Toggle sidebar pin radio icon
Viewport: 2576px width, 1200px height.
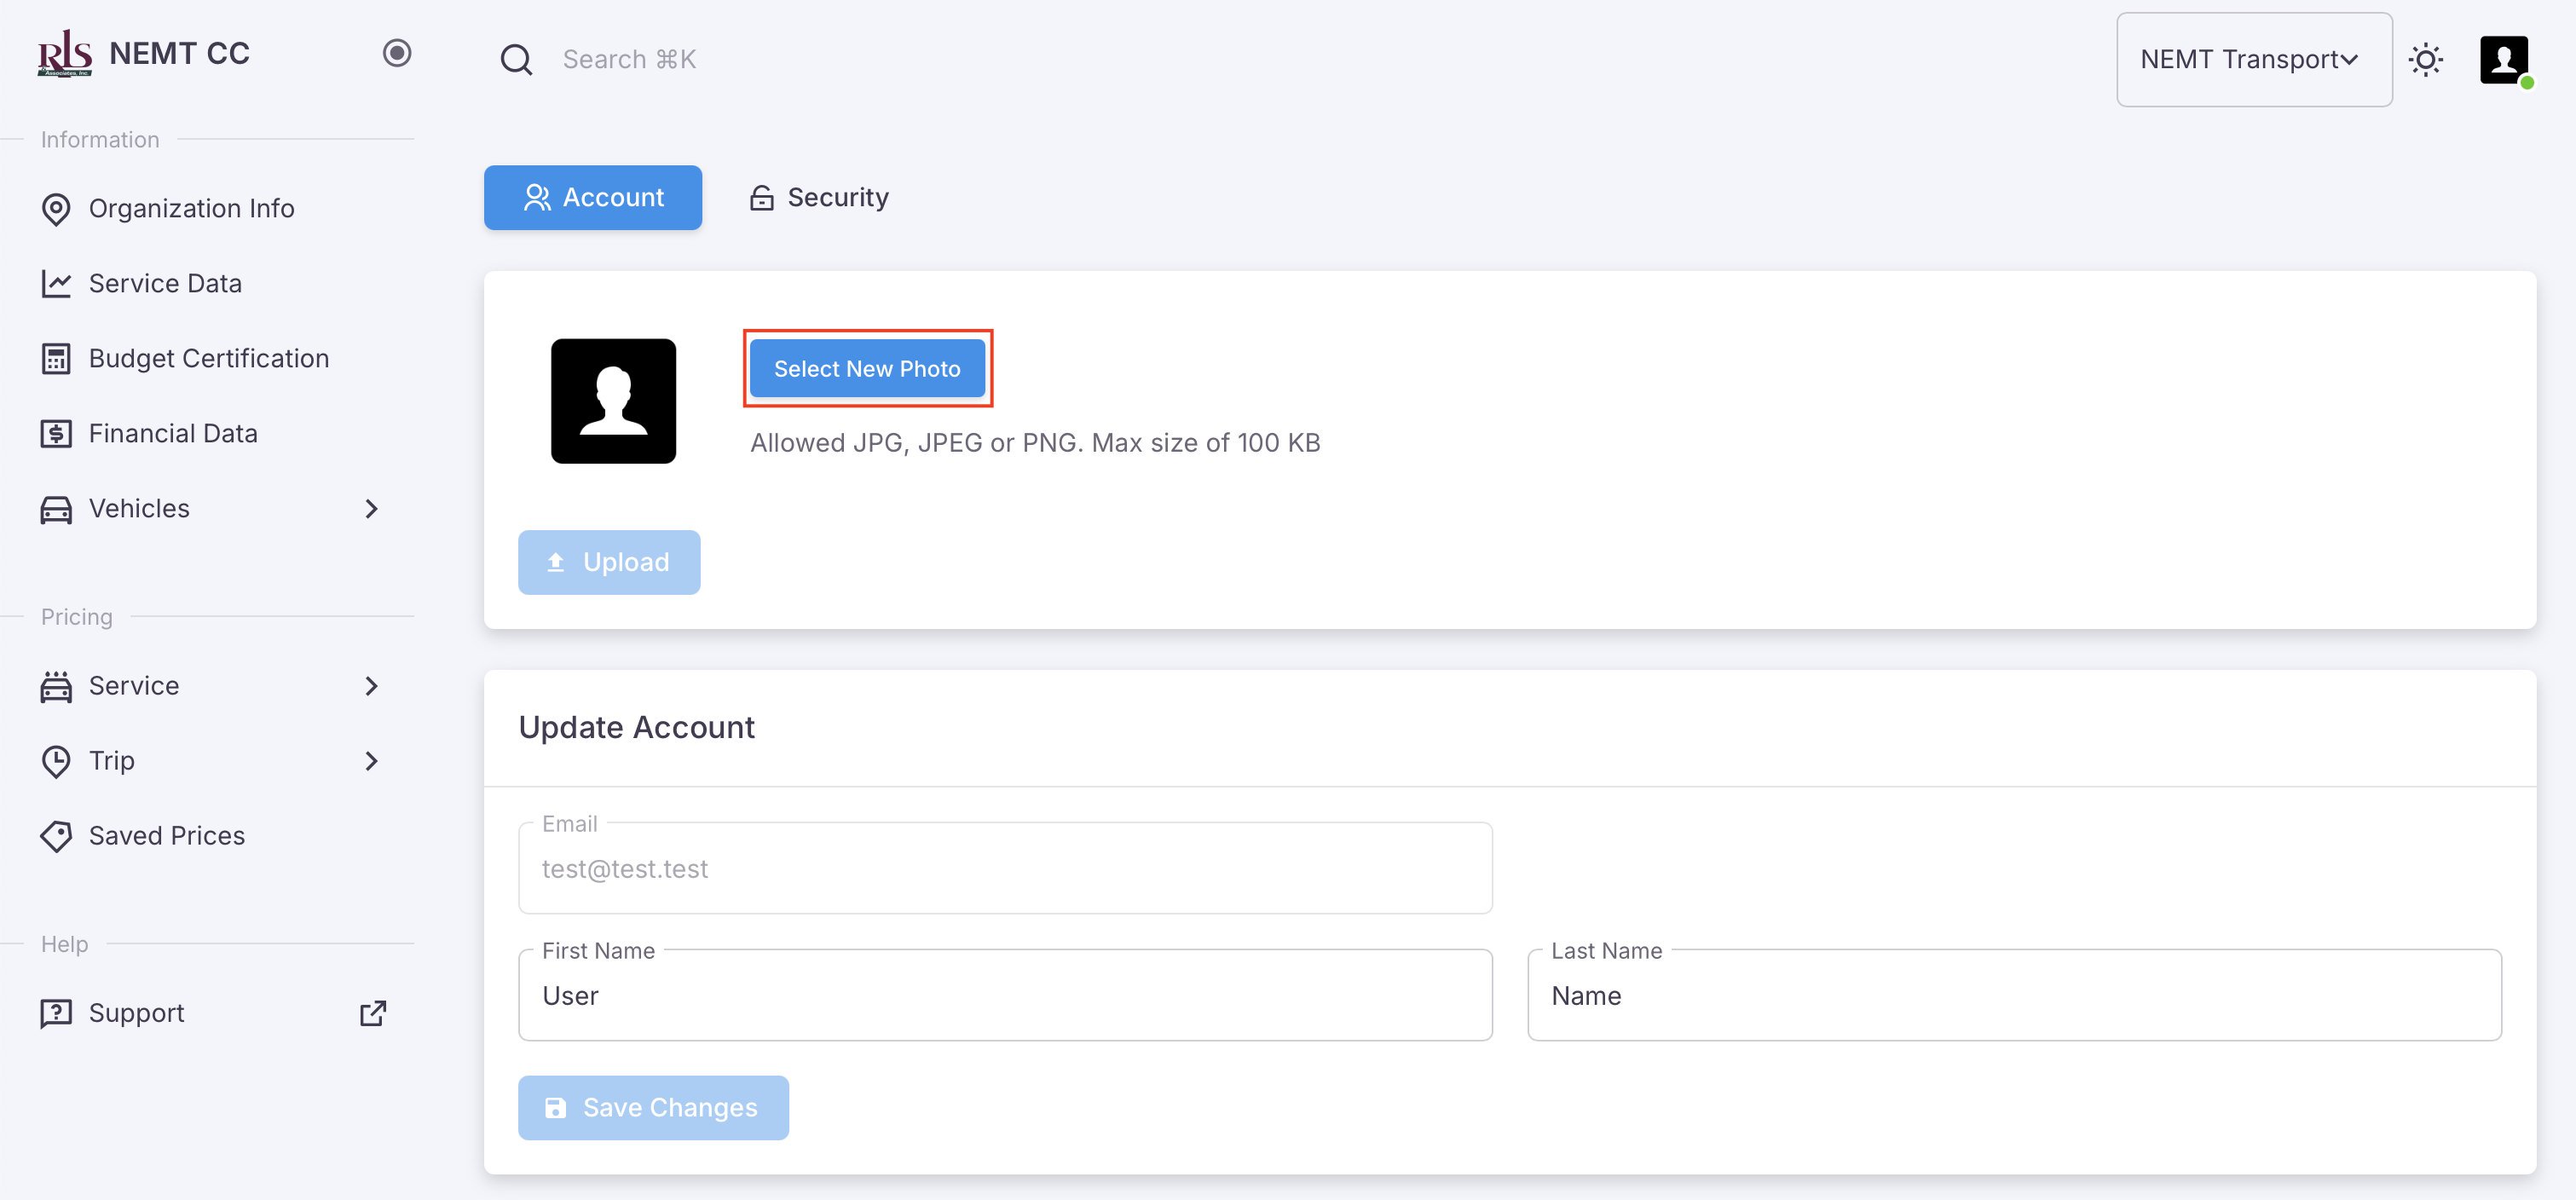tap(397, 53)
